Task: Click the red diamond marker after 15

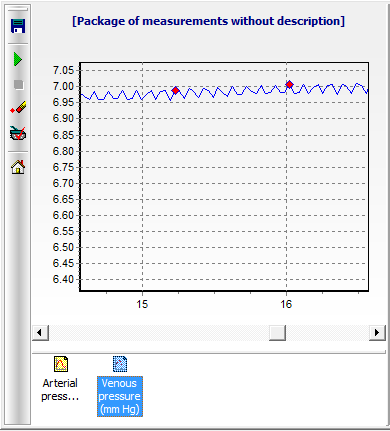Action: pyautogui.click(x=175, y=90)
